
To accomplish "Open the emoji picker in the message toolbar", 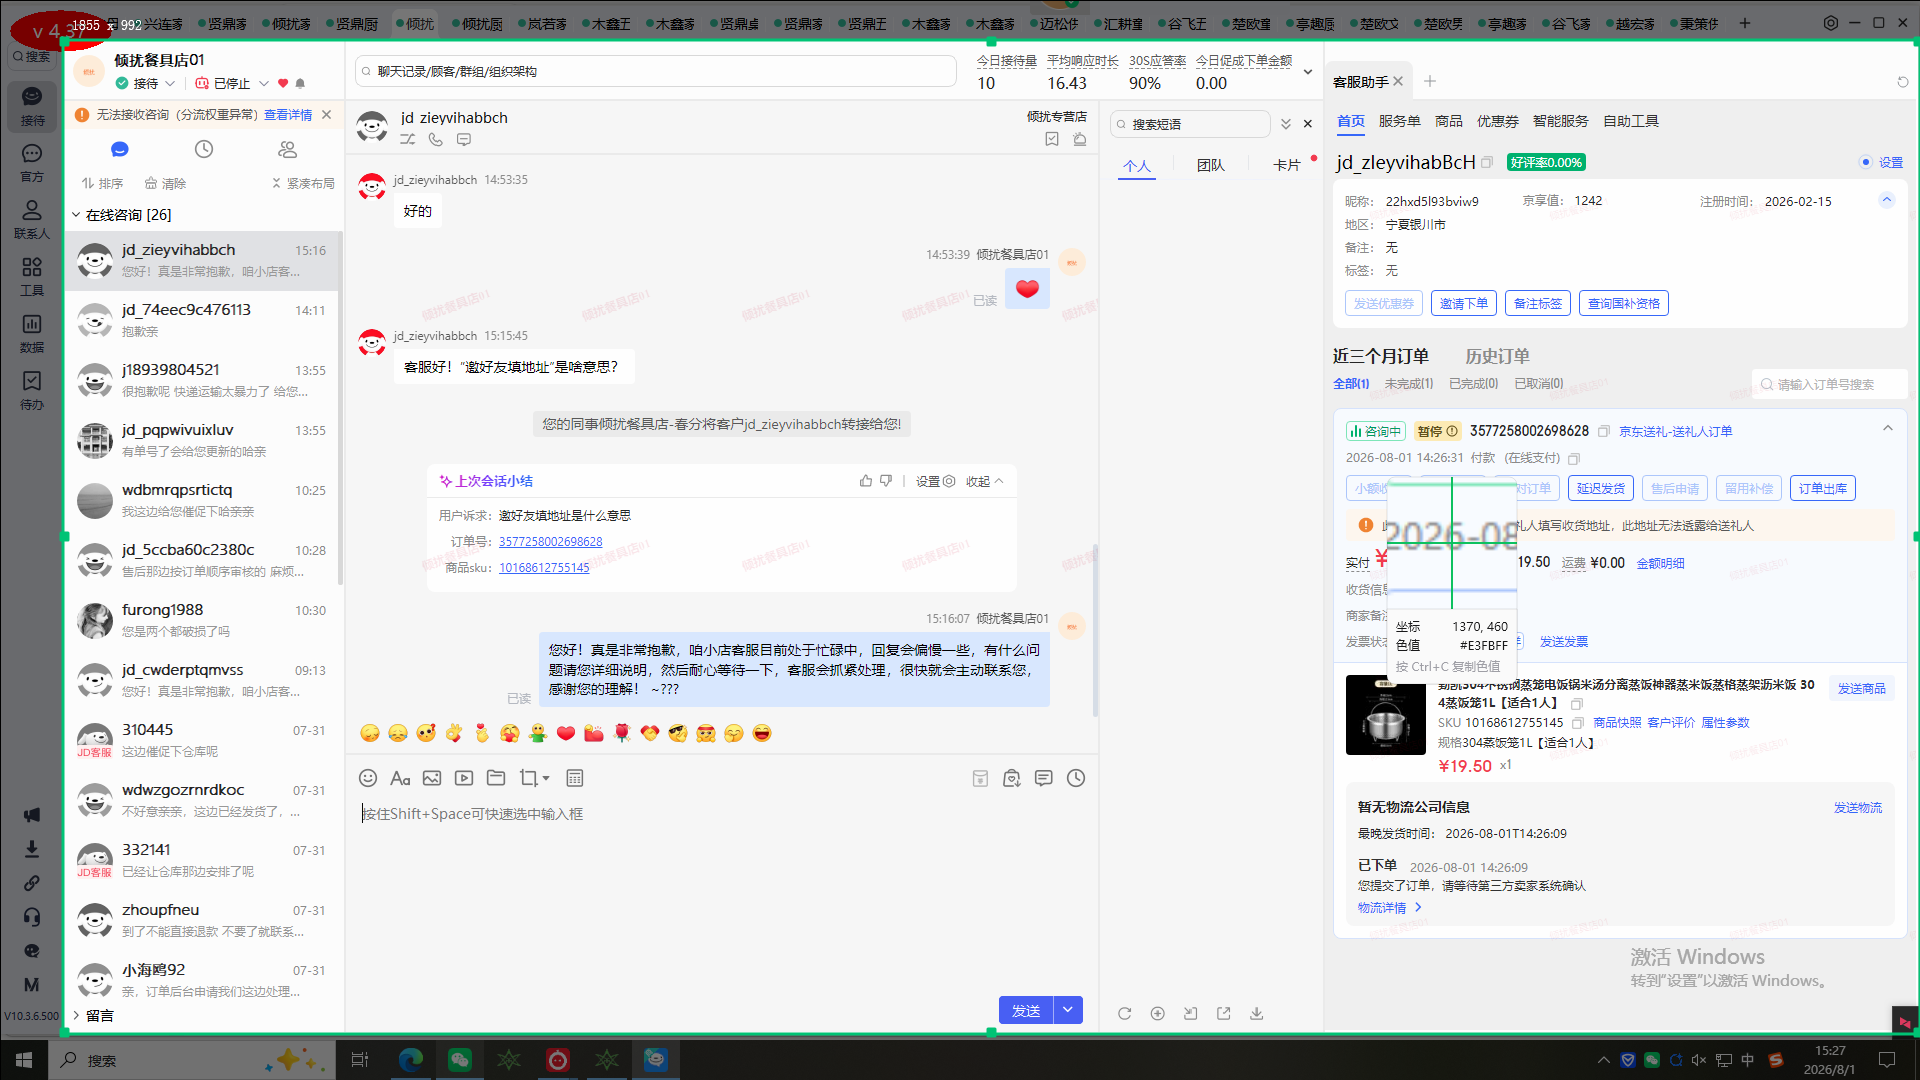I will 368,778.
